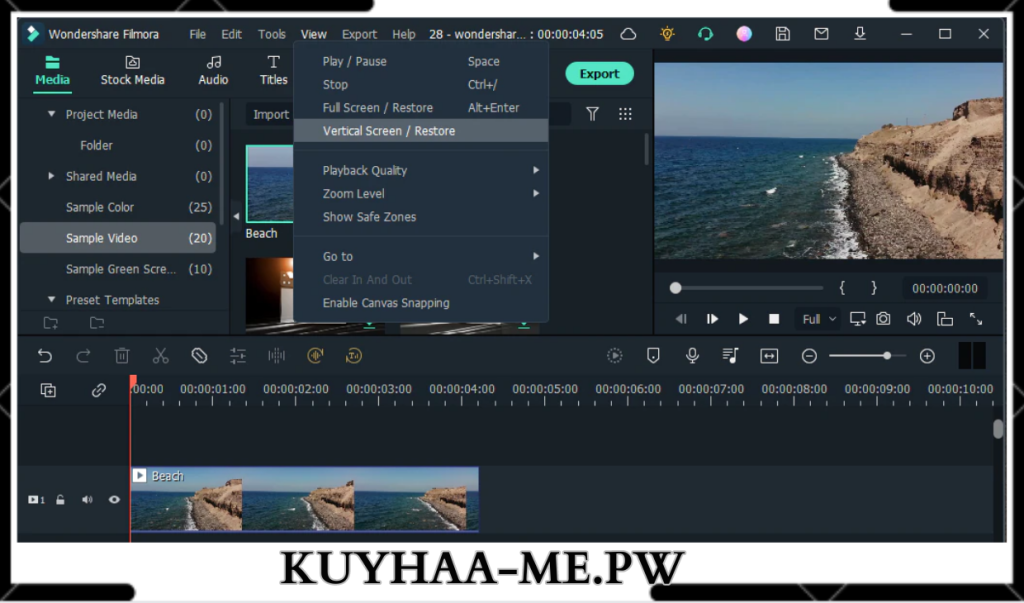Viewport: 1024px width, 603px height.
Task: Expand the Shared Media tree
Action: (52, 176)
